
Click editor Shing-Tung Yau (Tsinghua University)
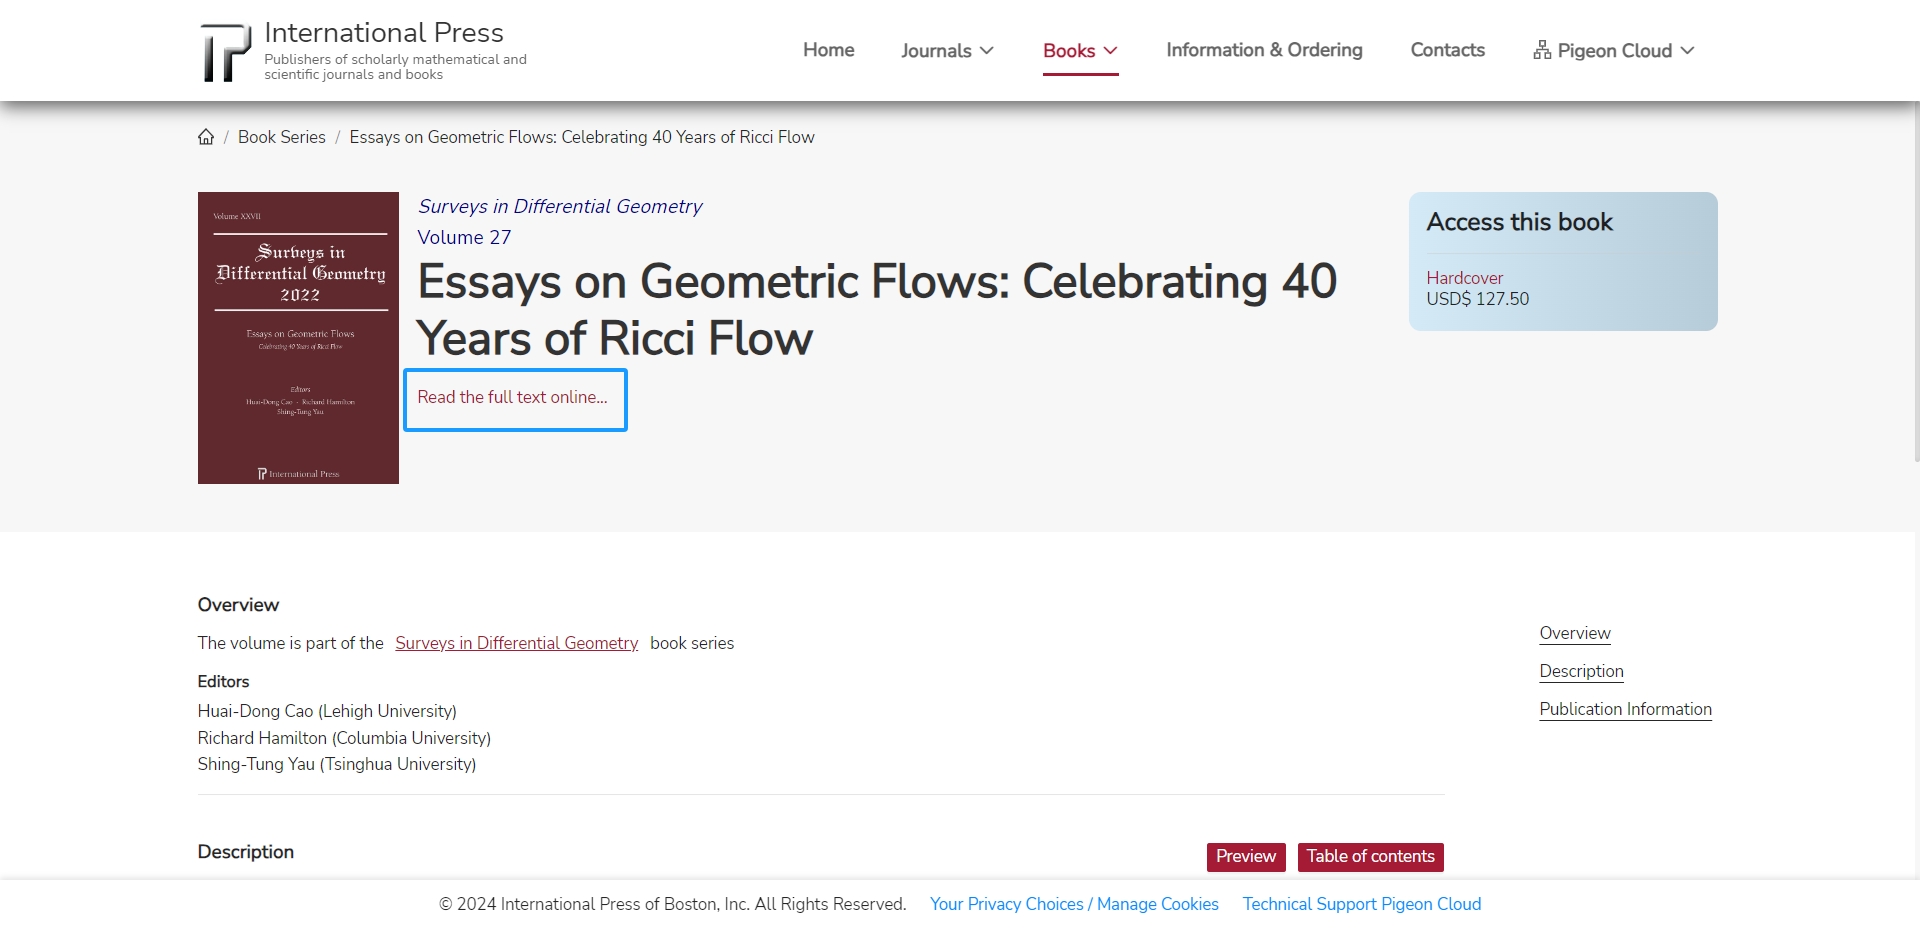[x=337, y=764]
